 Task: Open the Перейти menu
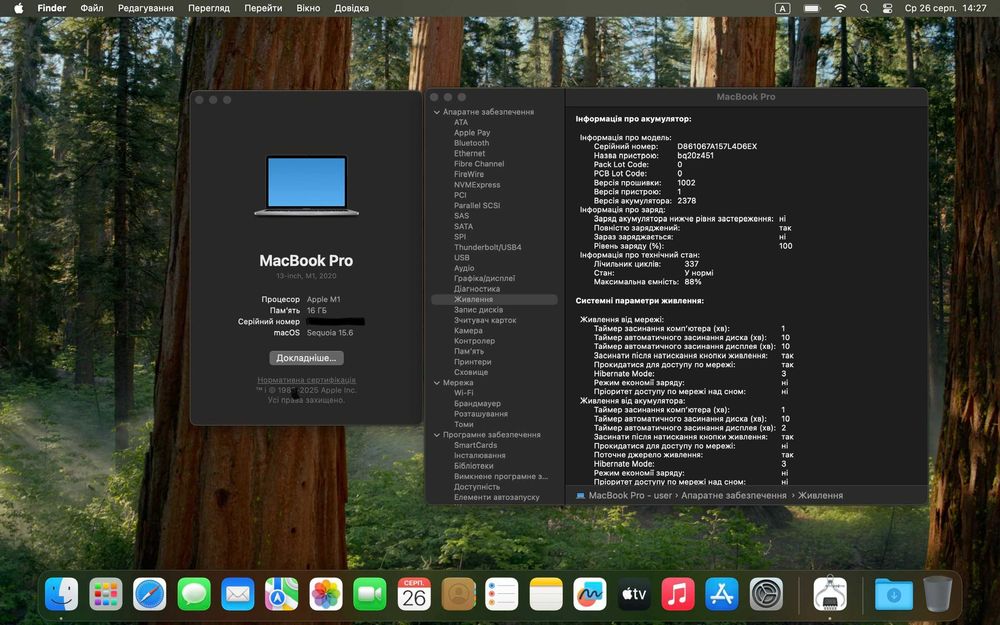[263, 8]
